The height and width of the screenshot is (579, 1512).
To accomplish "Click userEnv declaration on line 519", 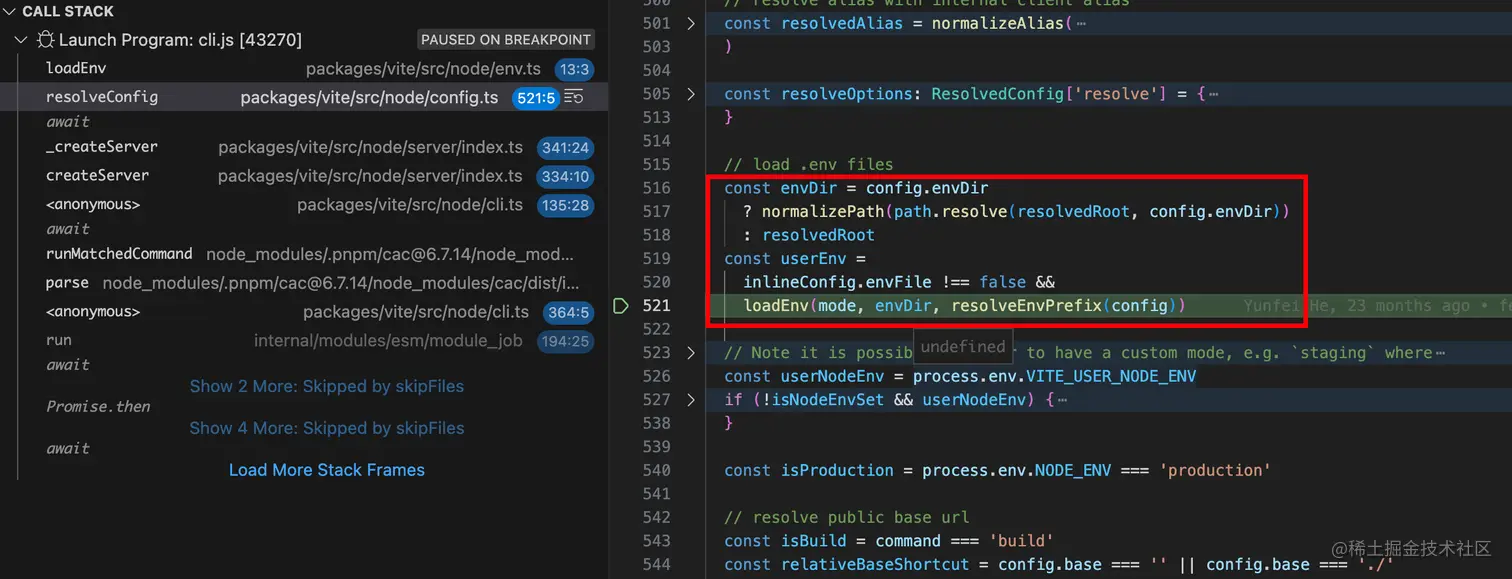I will point(813,258).
